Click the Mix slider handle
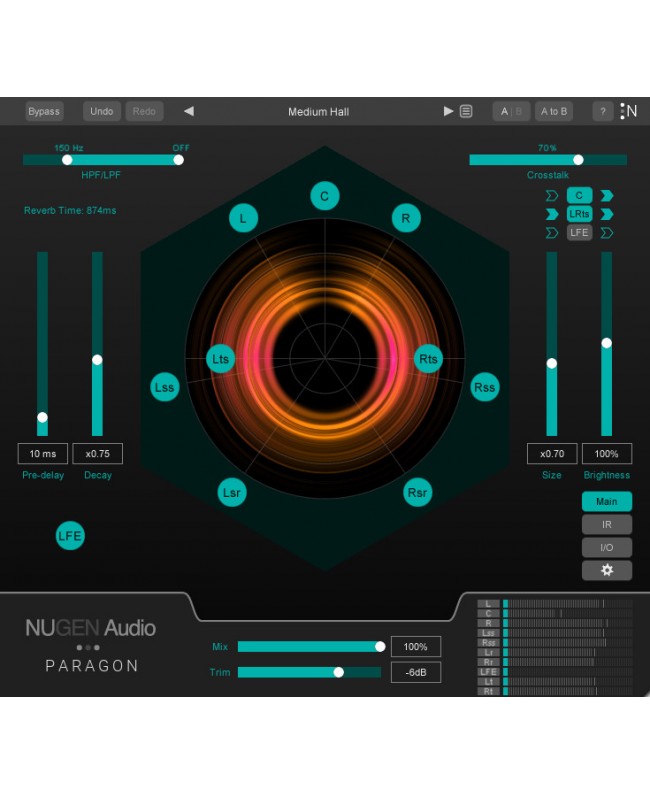 coord(380,647)
